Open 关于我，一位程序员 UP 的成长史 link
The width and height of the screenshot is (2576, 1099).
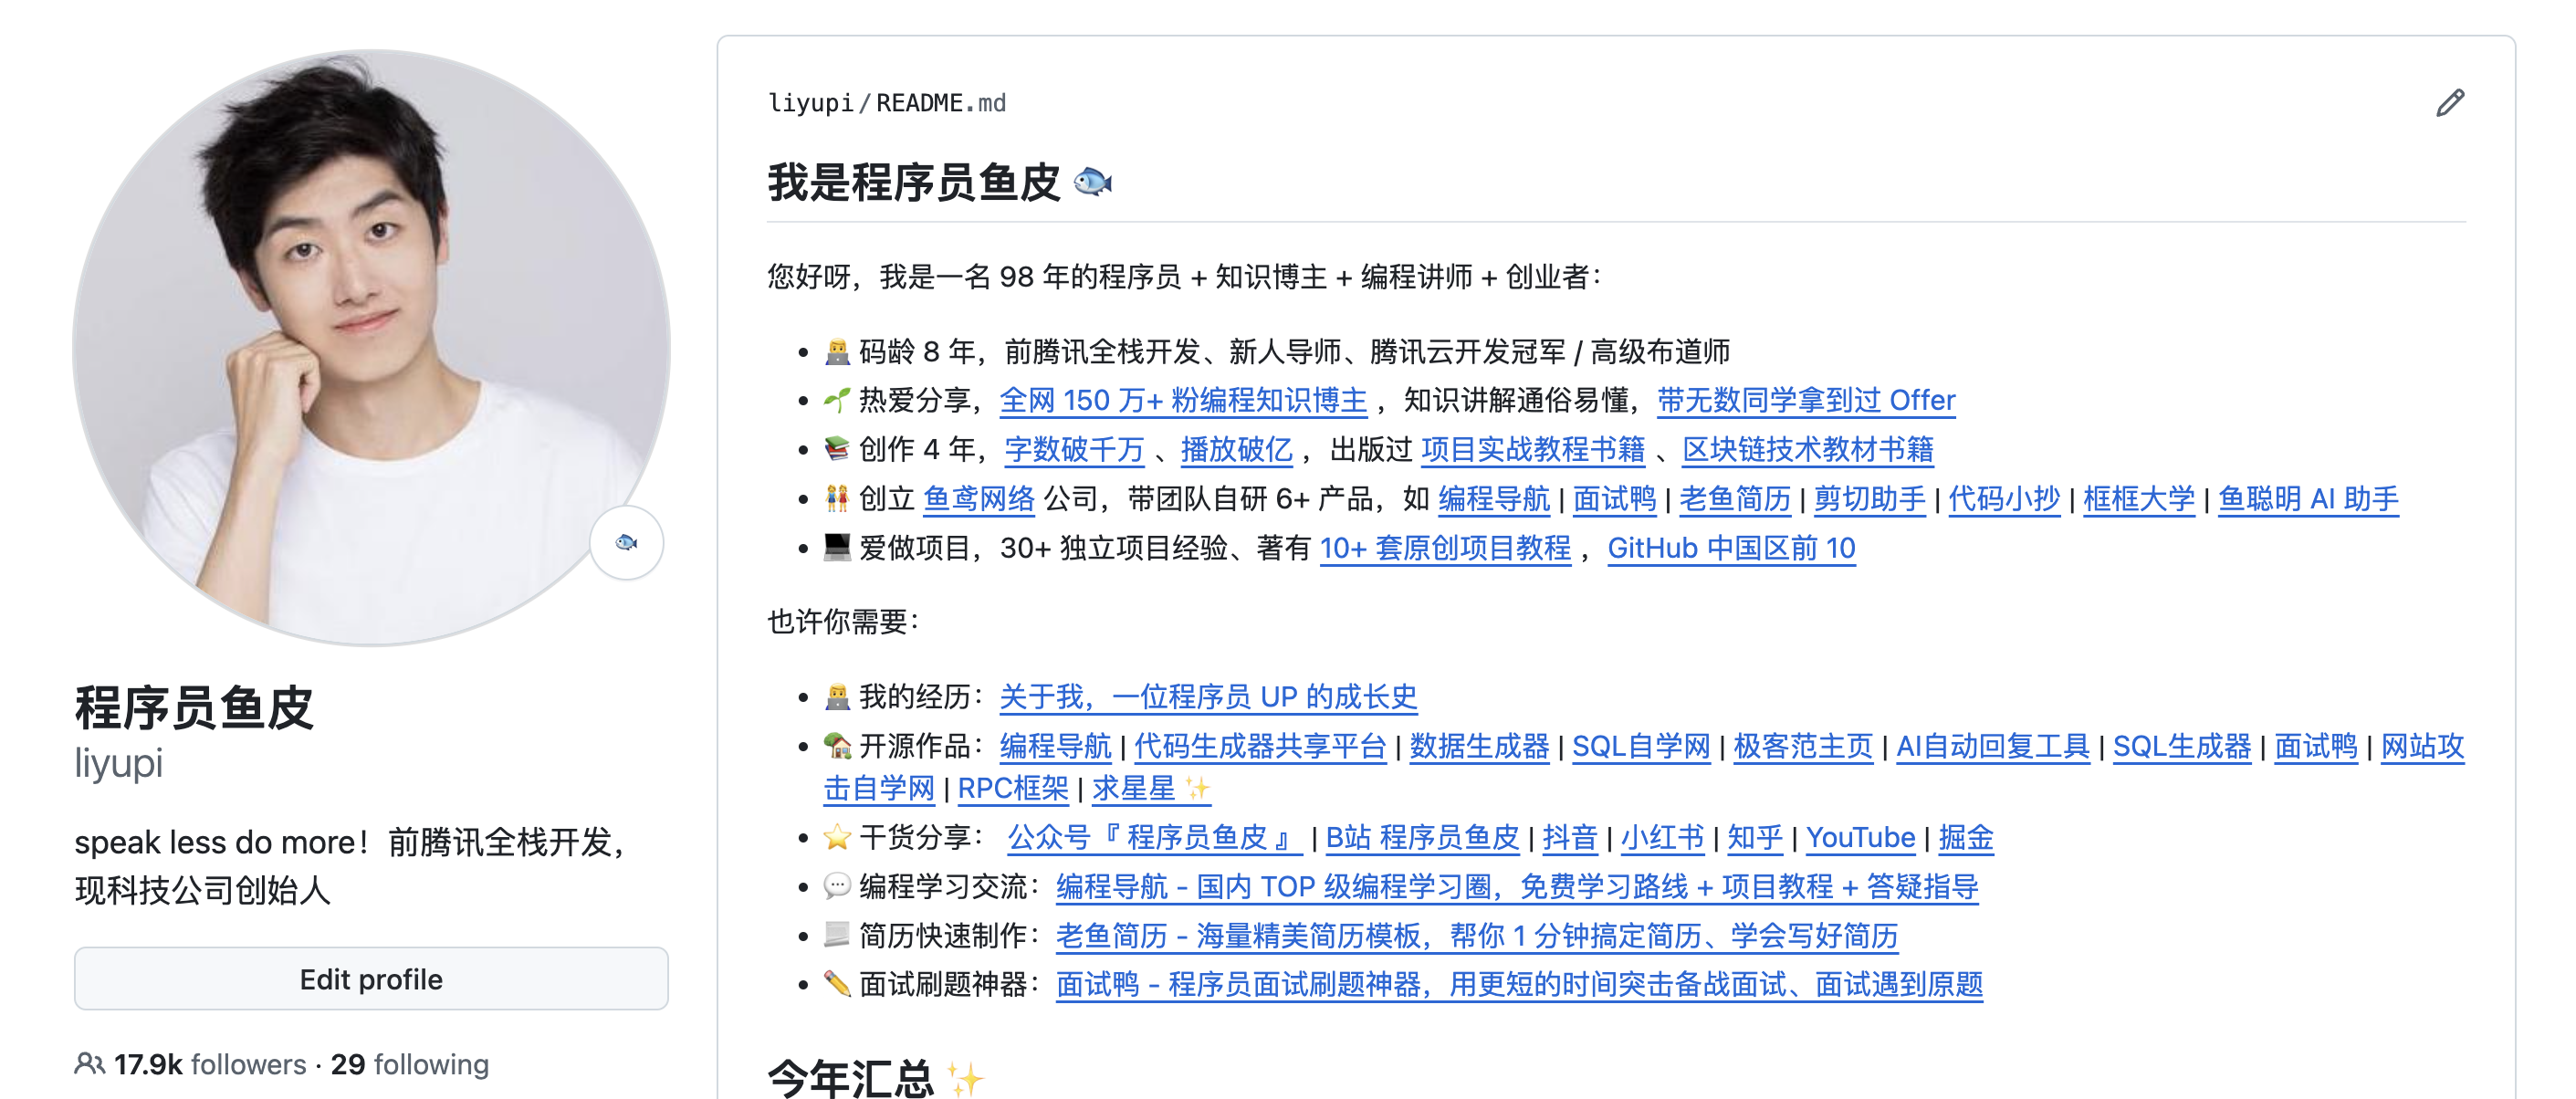1208,697
